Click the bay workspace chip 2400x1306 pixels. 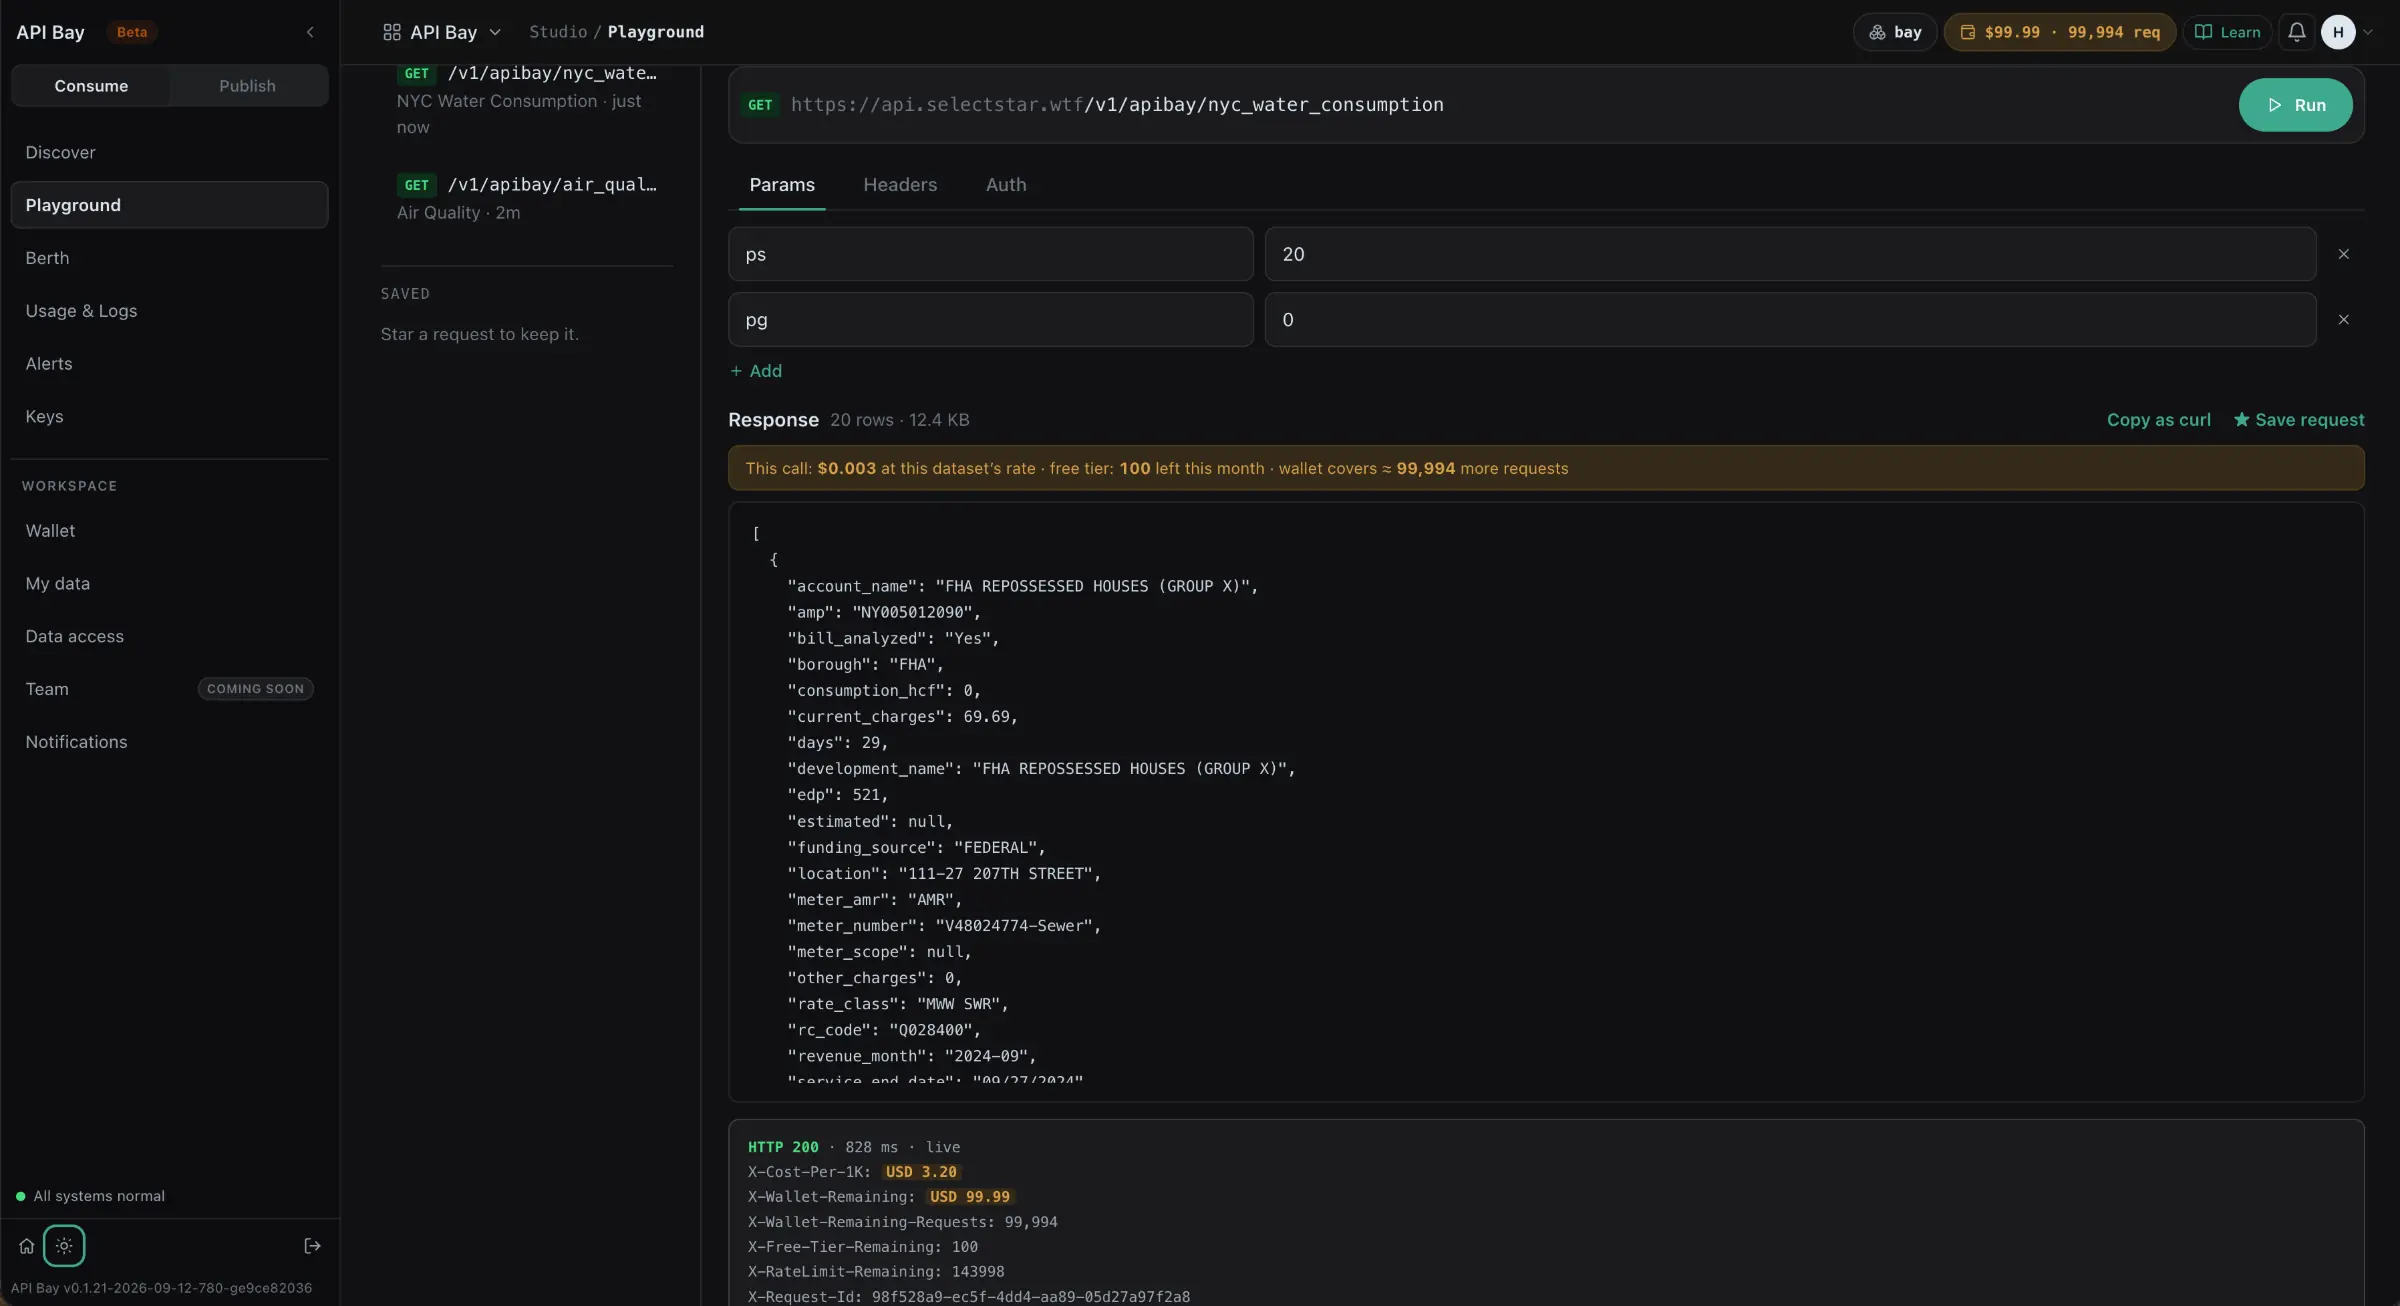point(1895,32)
